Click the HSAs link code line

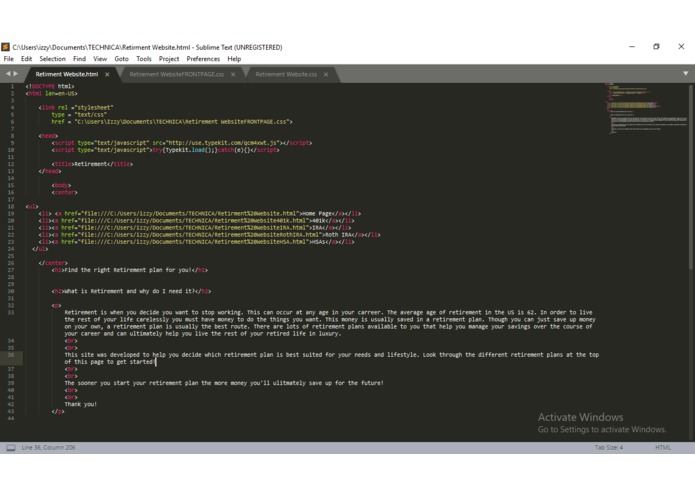click(196, 242)
